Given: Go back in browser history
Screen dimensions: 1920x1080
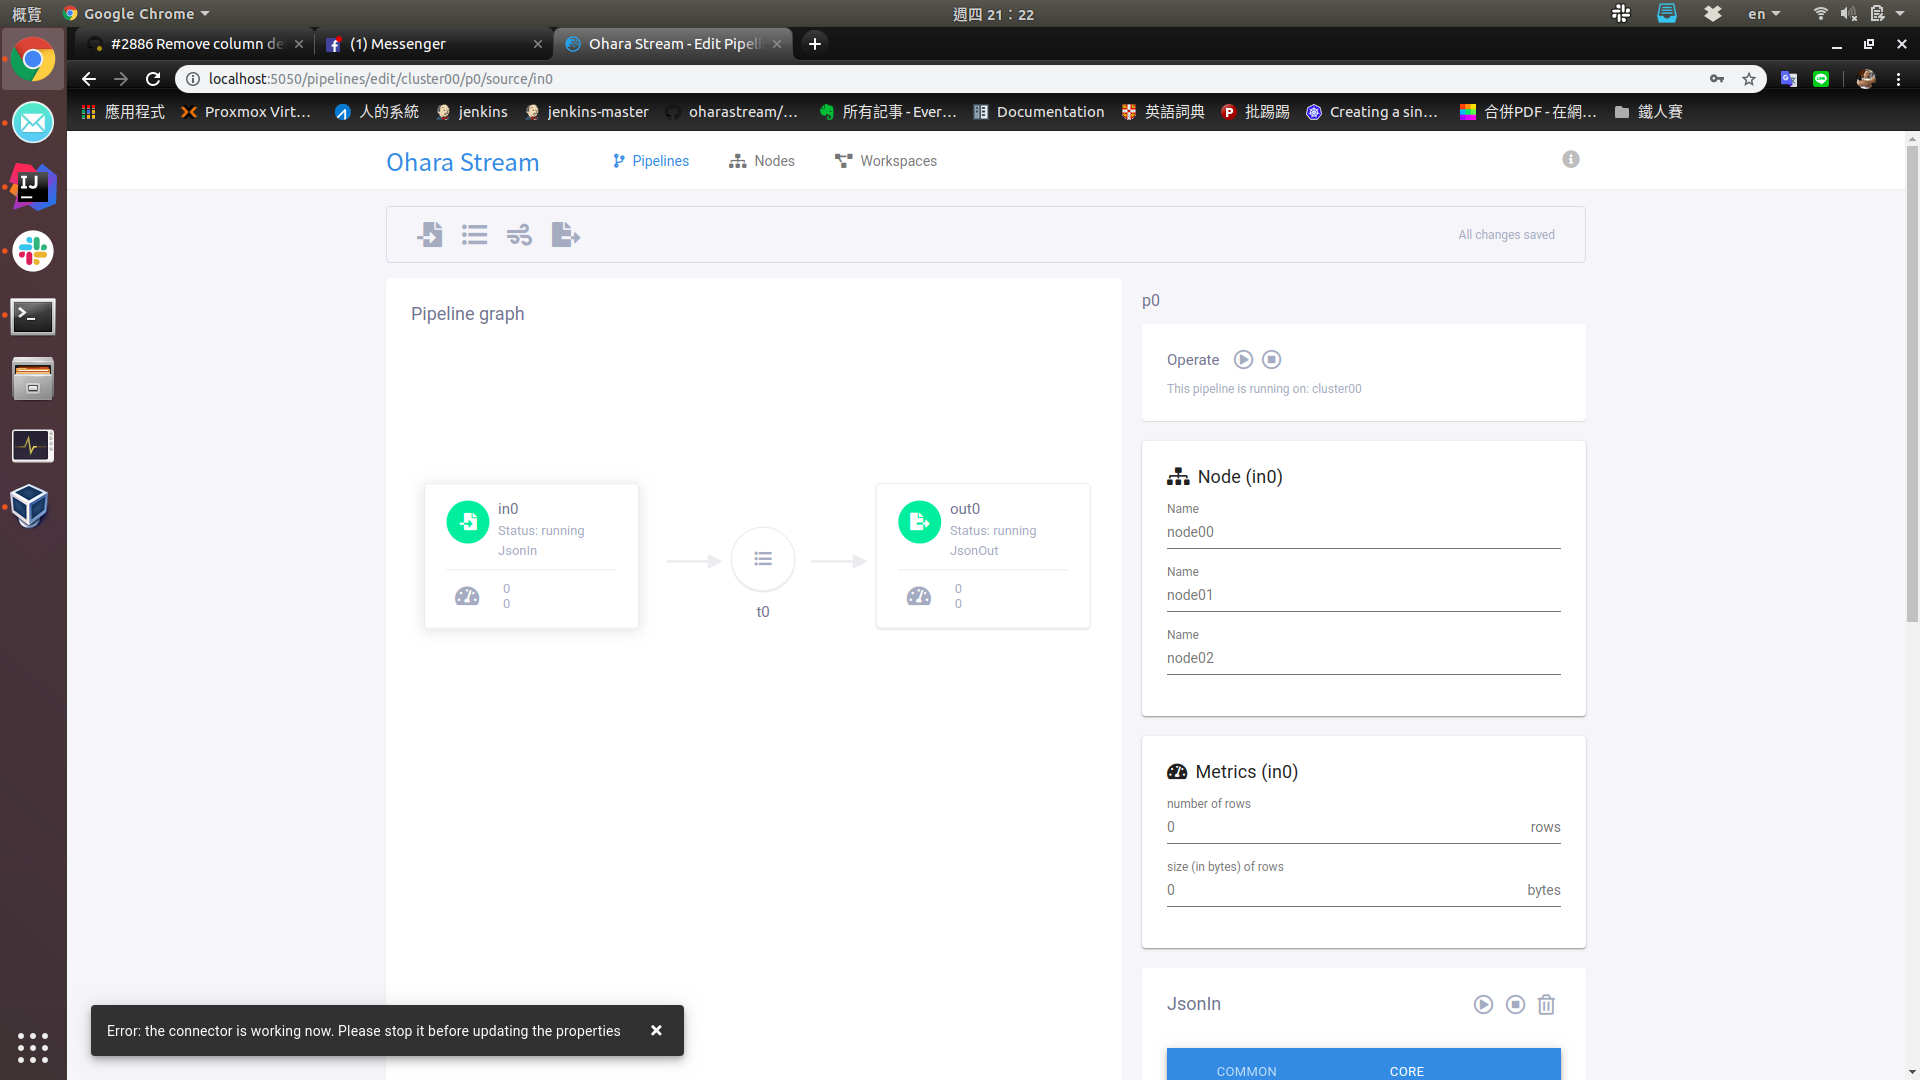Looking at the screenshot, I should coord(89,79).
